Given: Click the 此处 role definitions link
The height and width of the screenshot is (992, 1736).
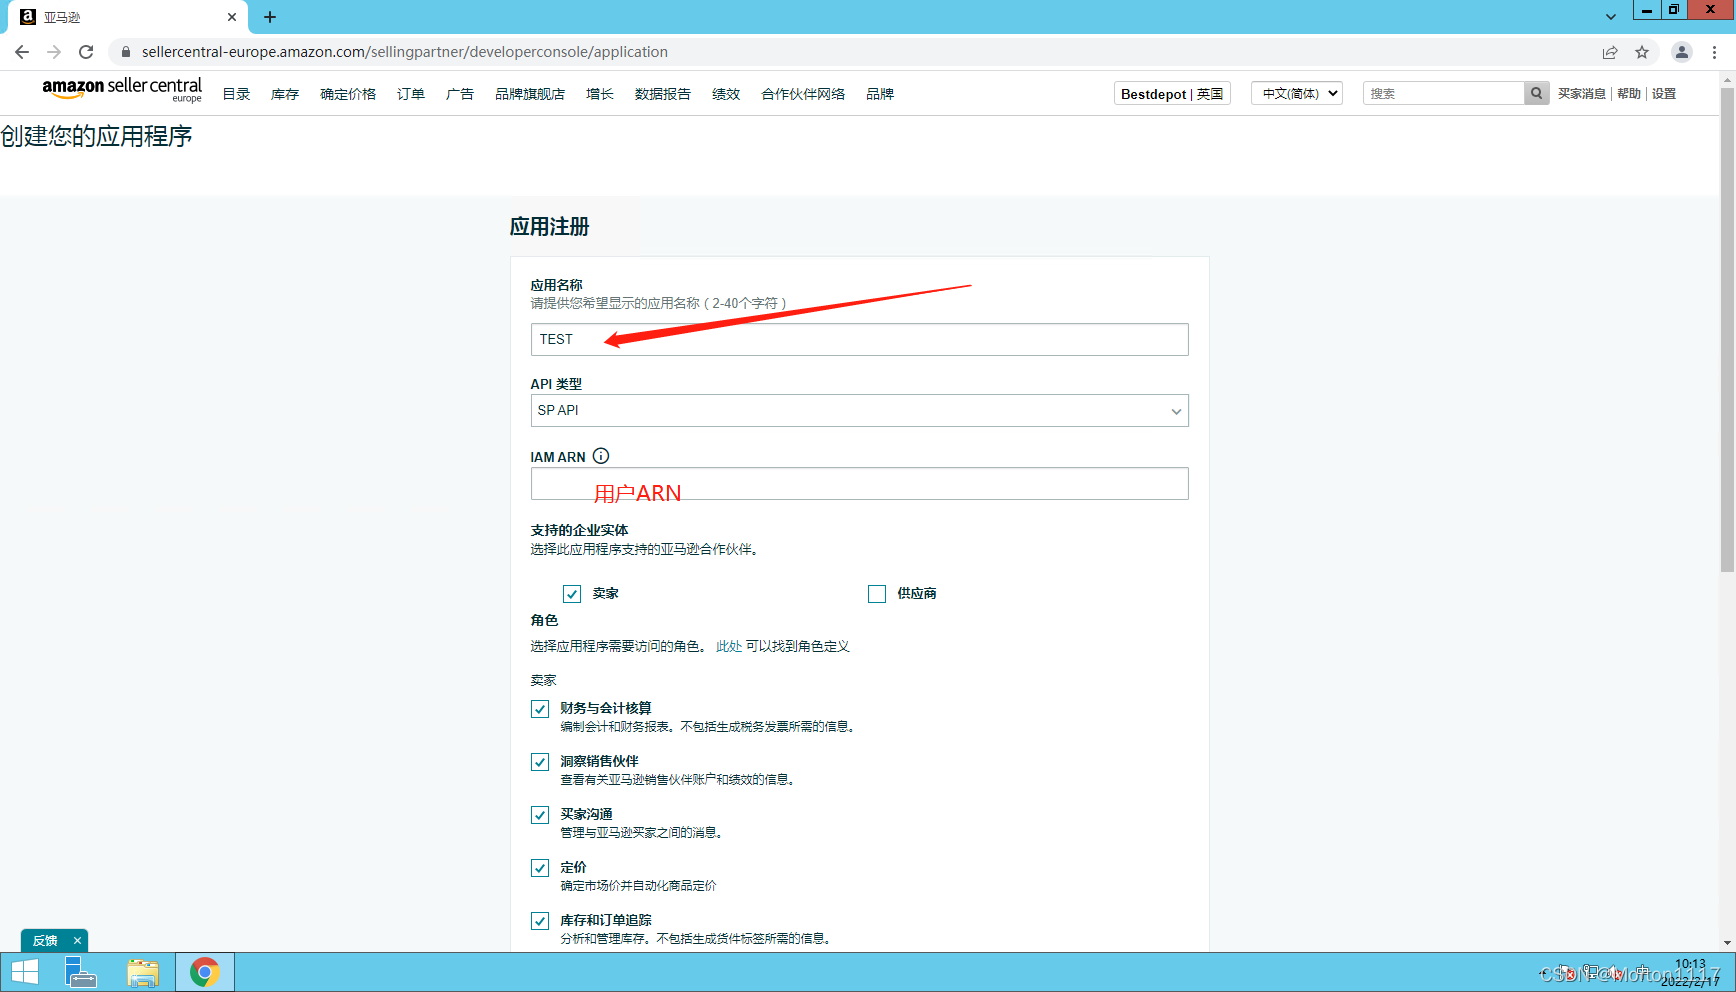Looking at the screenshot, I should tap(729, 647).
